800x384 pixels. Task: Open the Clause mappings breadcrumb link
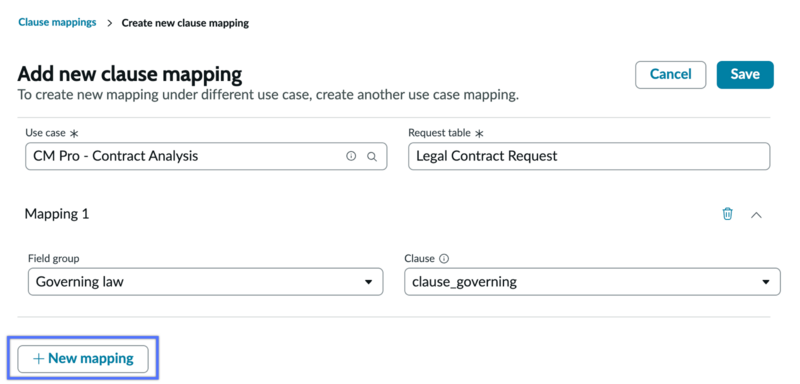[57, 22]
